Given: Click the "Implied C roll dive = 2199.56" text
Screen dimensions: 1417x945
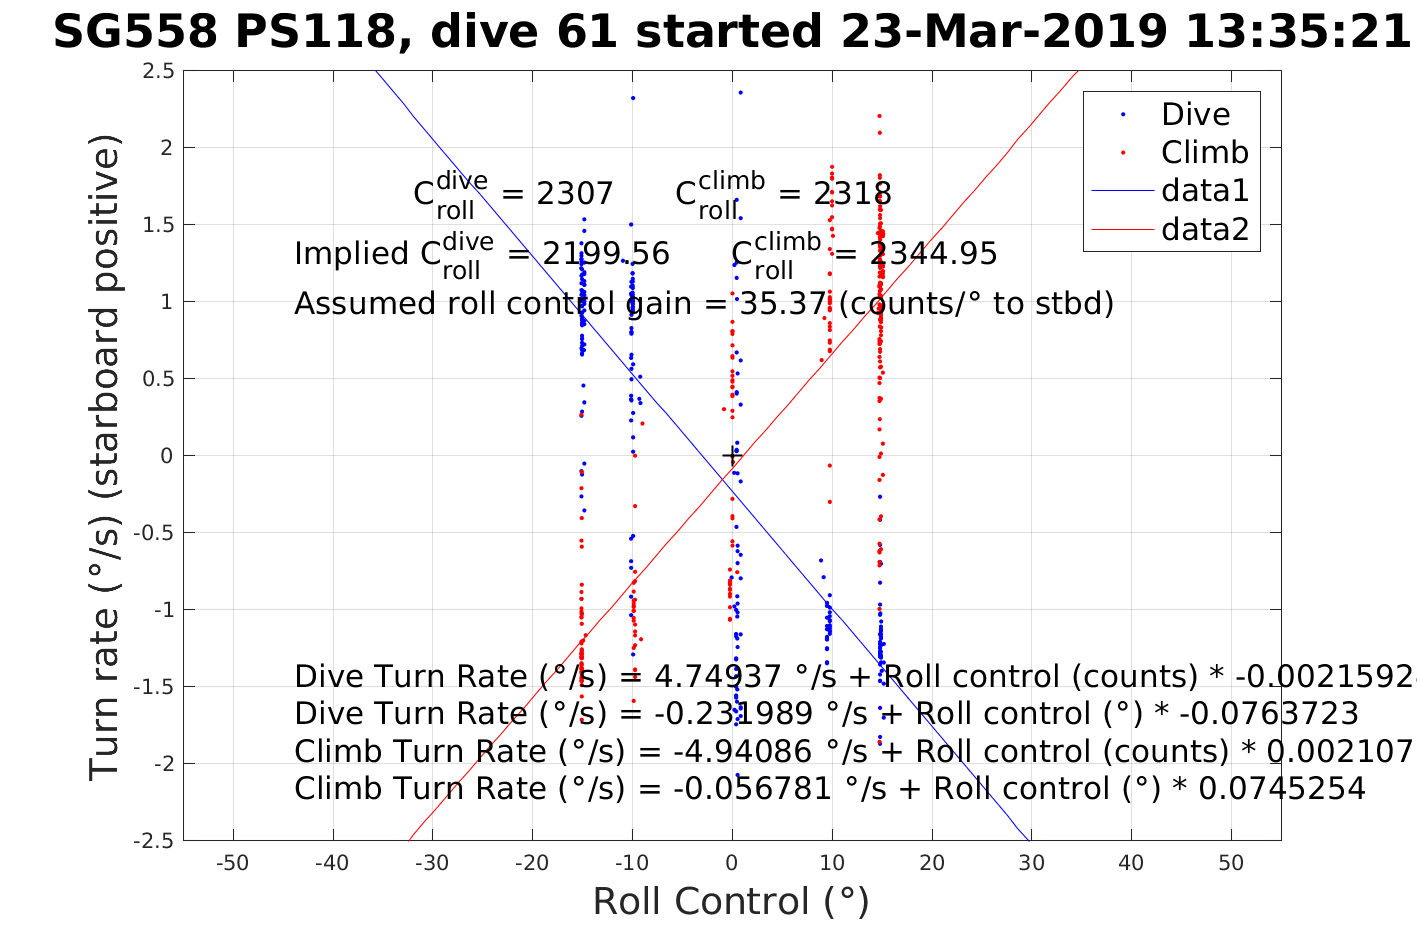Looking at the screenshot, I should coord(481,254).
